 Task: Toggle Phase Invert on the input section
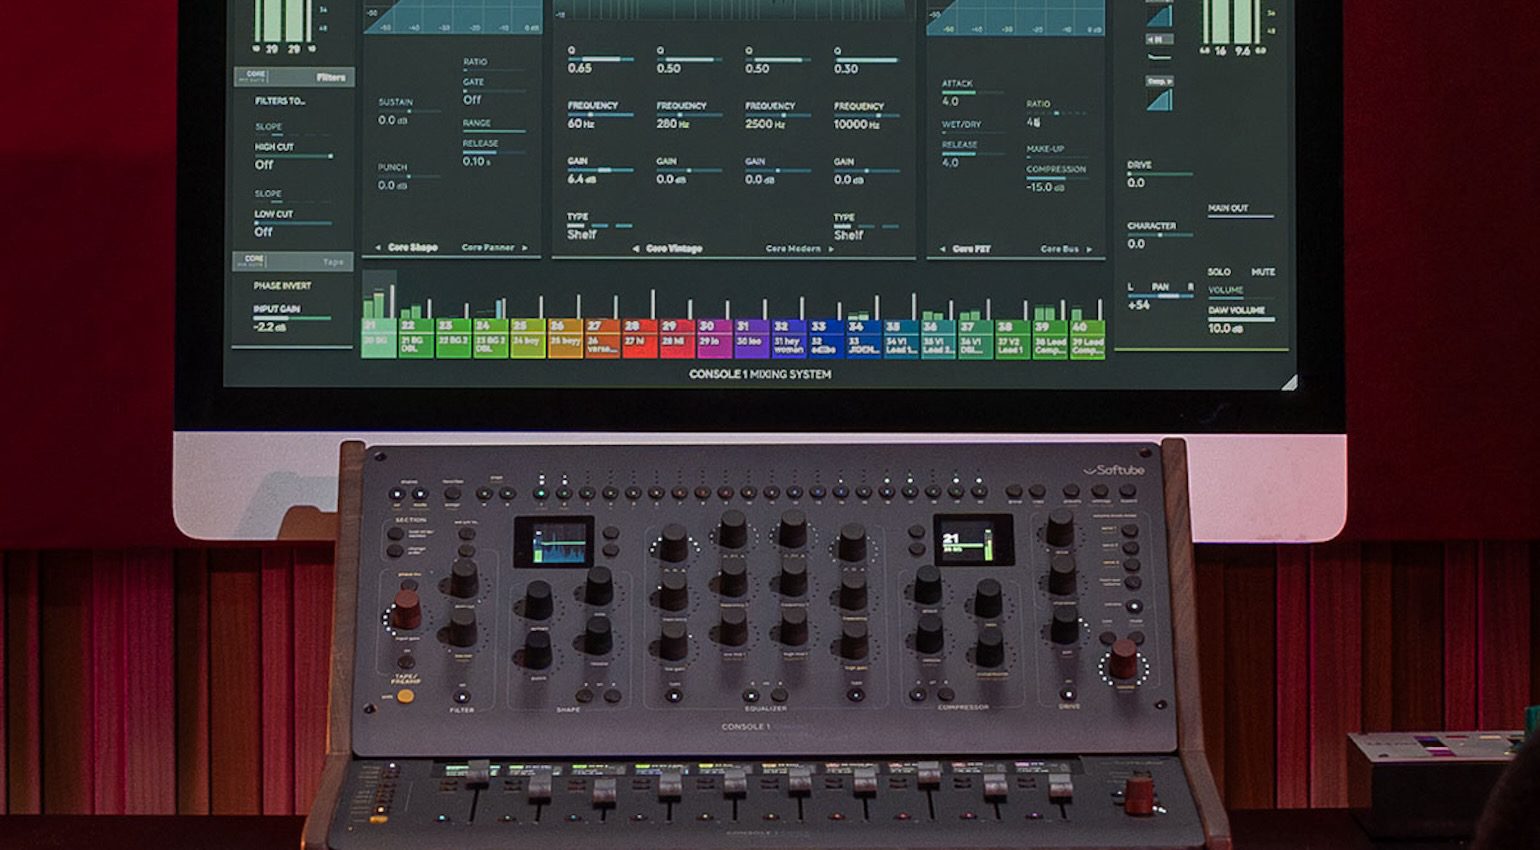click(x=282, y=286)
